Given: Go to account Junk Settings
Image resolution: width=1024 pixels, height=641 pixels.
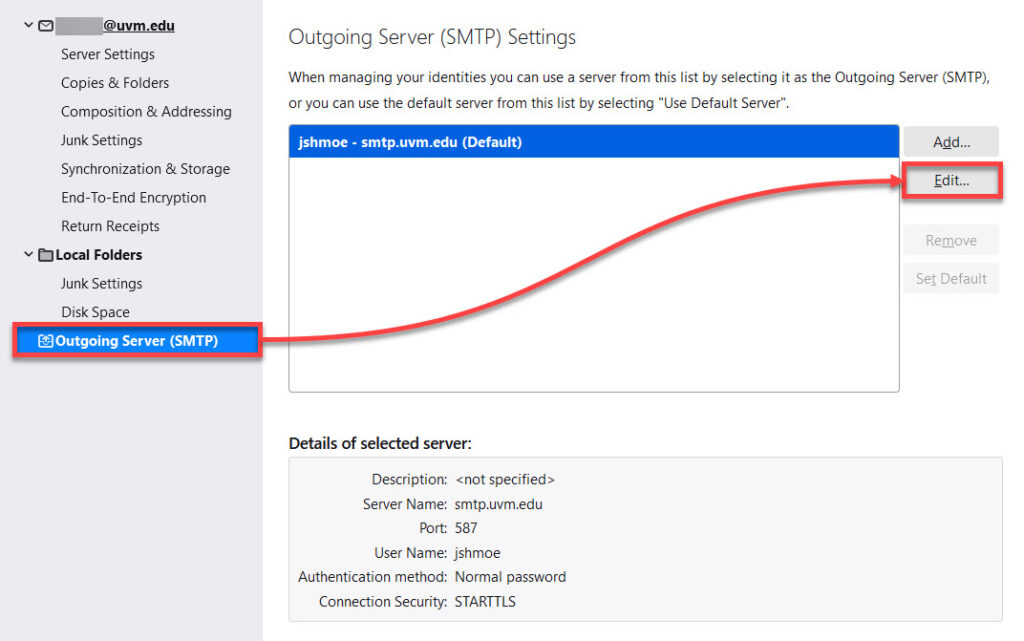Looking at the screenshot, I should pyautogui.click(x=102, y=140).
